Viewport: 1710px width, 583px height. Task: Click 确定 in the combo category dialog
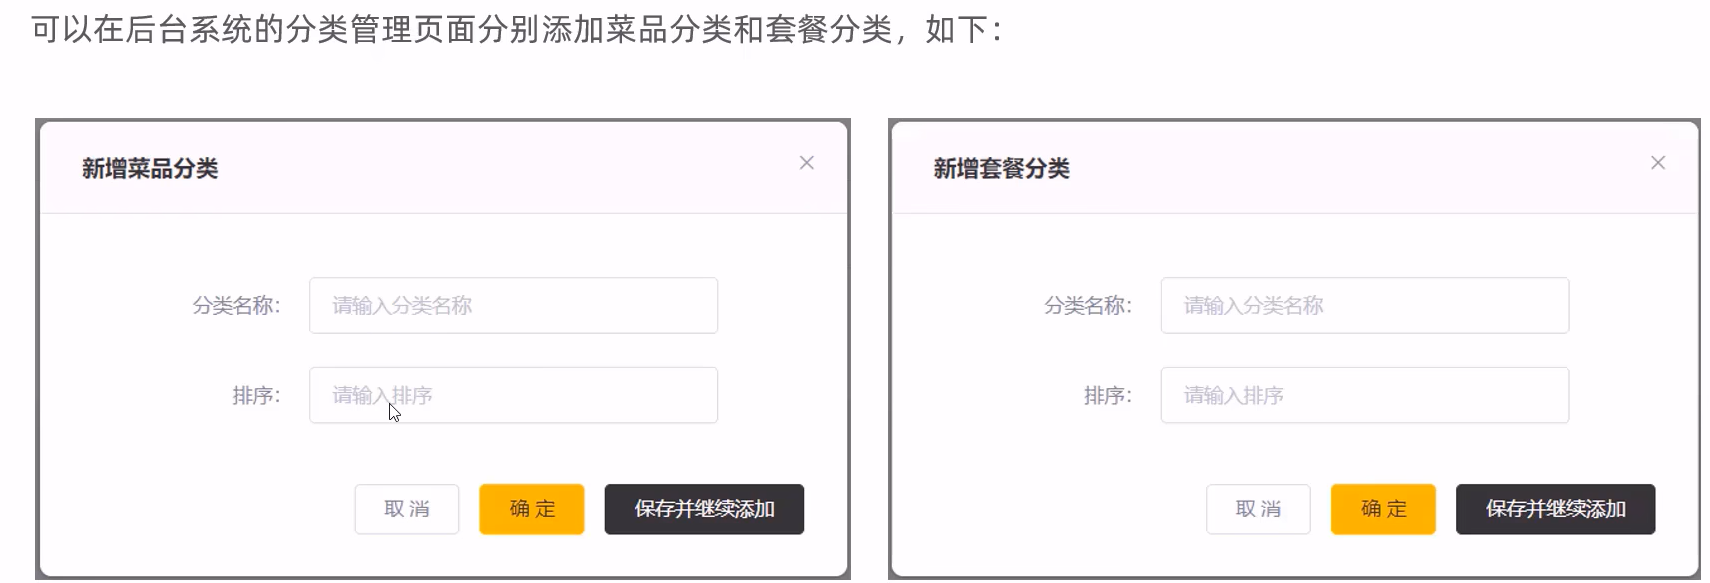click(1383, 509)
